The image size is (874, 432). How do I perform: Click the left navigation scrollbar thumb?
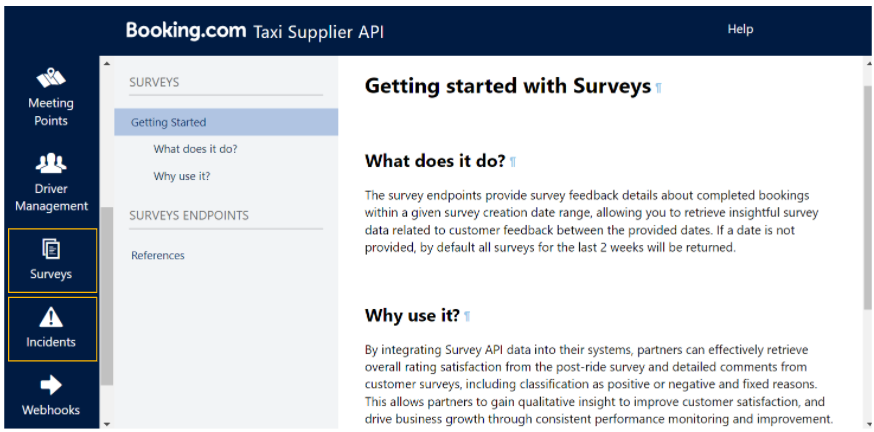(x=106, y=296)
